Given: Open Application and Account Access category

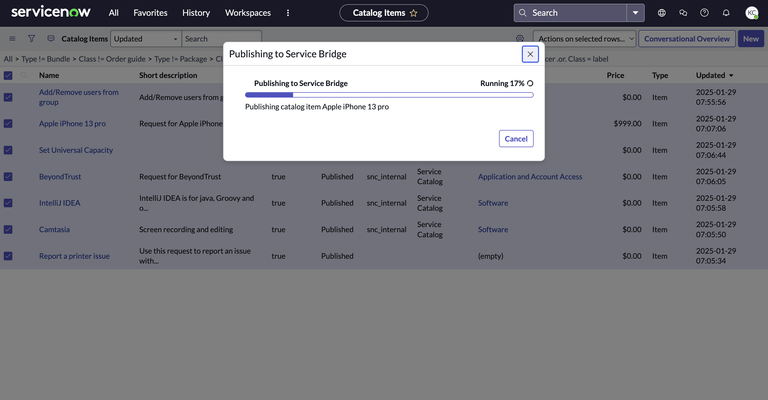Looking at the screenshot, I should (530, 177).
